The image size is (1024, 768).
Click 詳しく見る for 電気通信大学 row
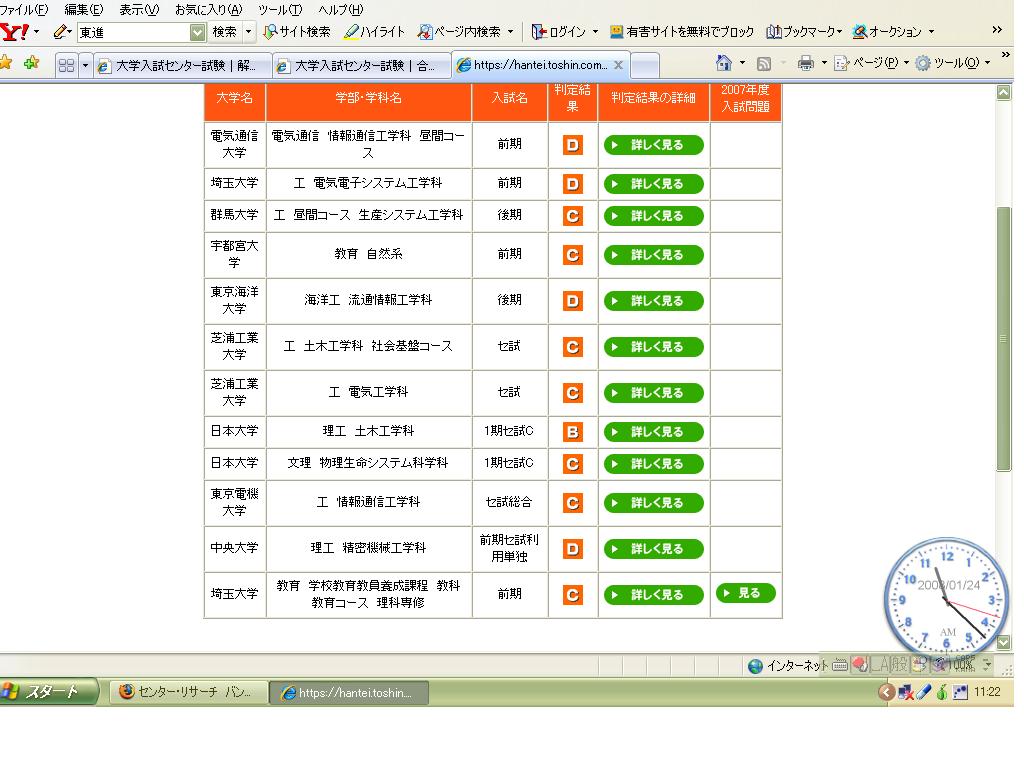pos(653,145)
